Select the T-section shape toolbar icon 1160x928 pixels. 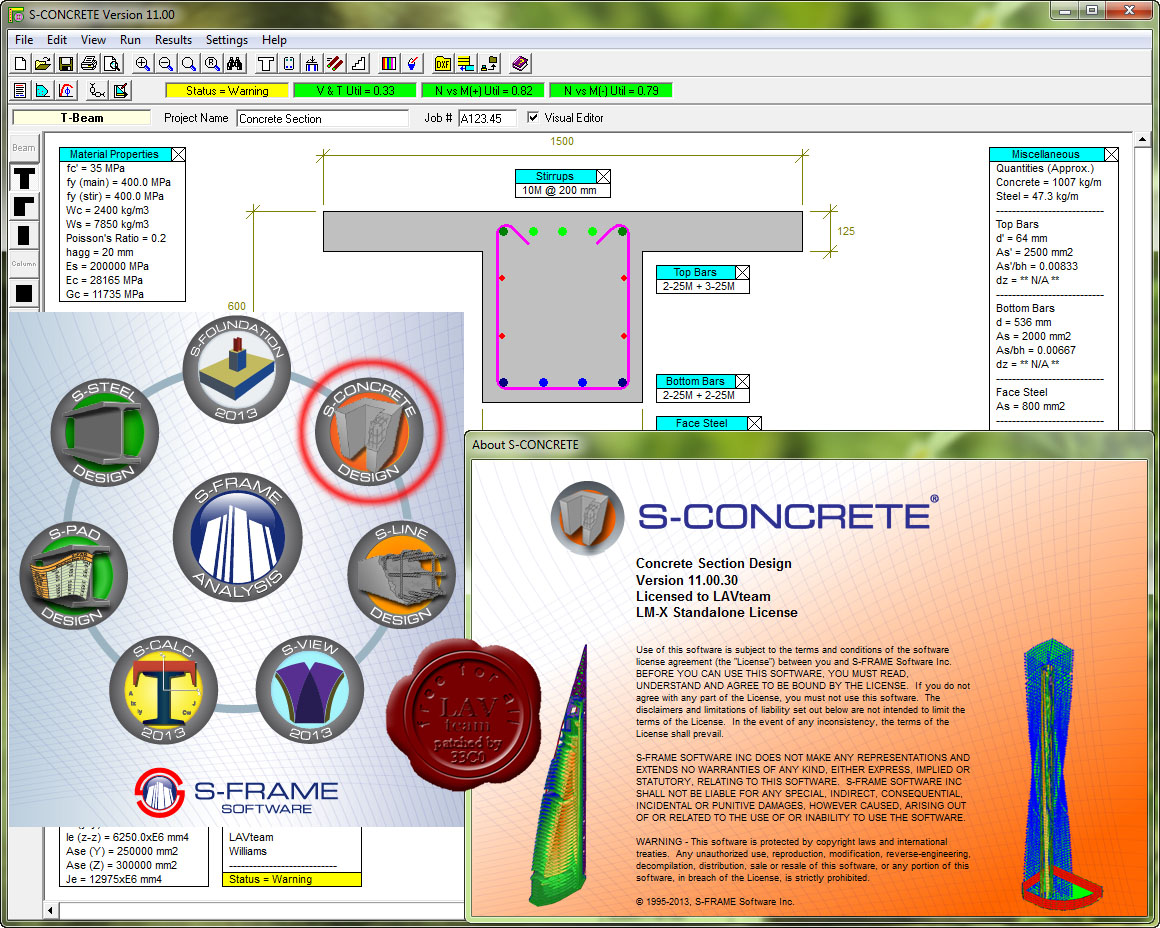pos(266,64)
